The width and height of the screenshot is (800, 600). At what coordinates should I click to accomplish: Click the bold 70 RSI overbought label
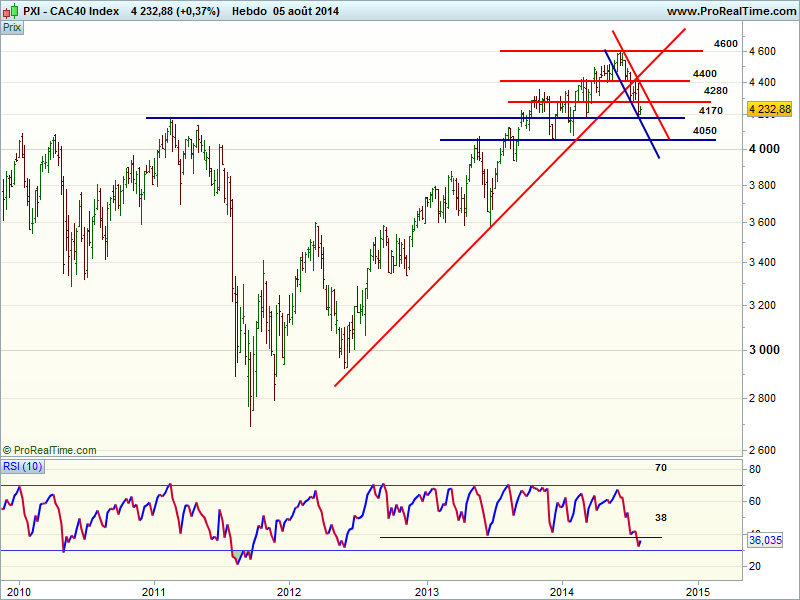point(661,467)
